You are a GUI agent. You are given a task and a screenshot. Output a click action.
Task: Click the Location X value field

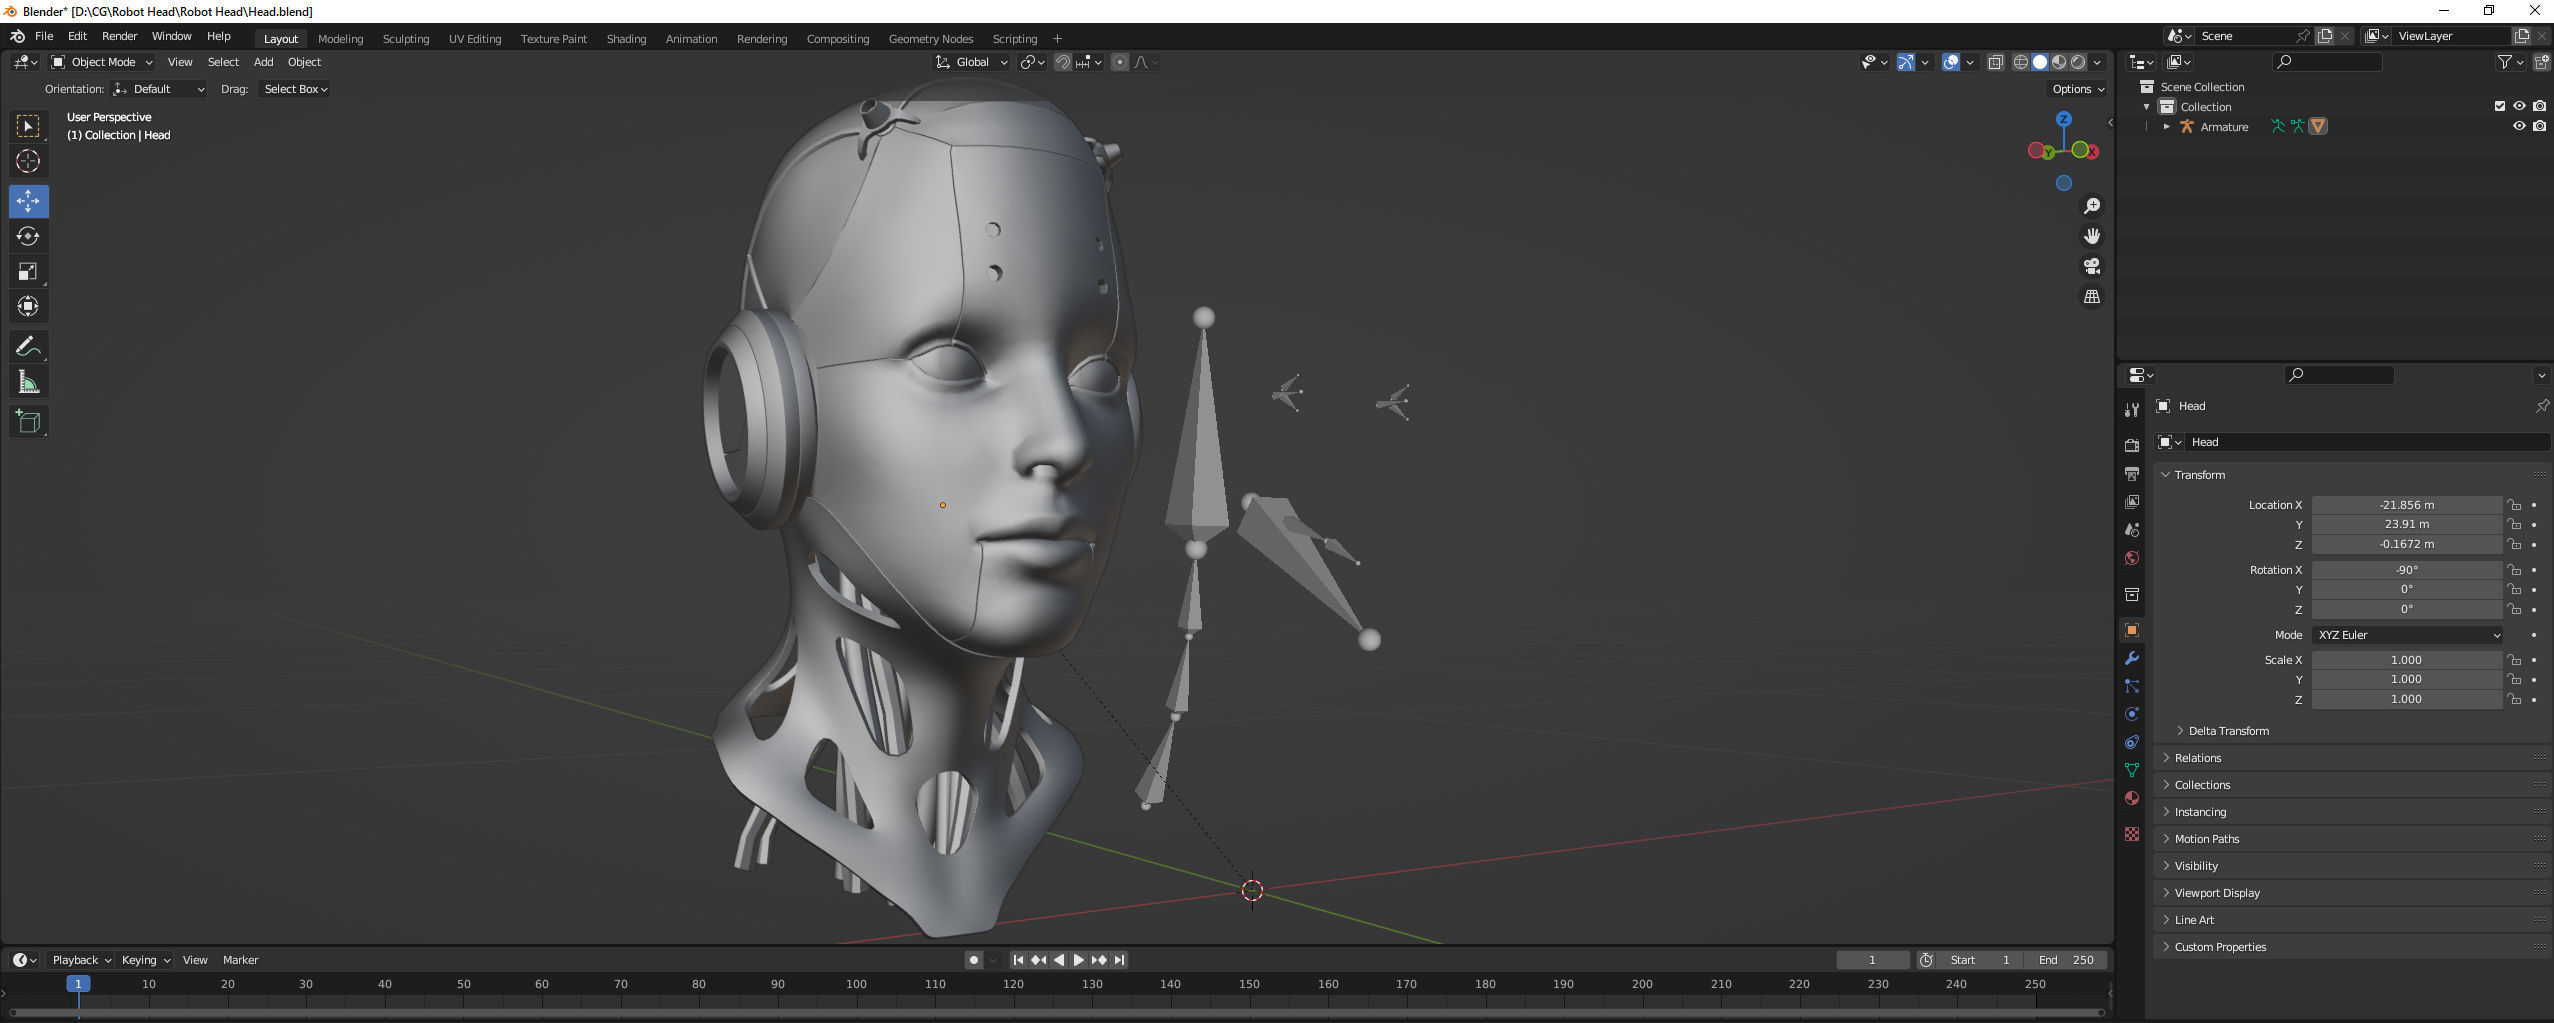pos(2406,505)
